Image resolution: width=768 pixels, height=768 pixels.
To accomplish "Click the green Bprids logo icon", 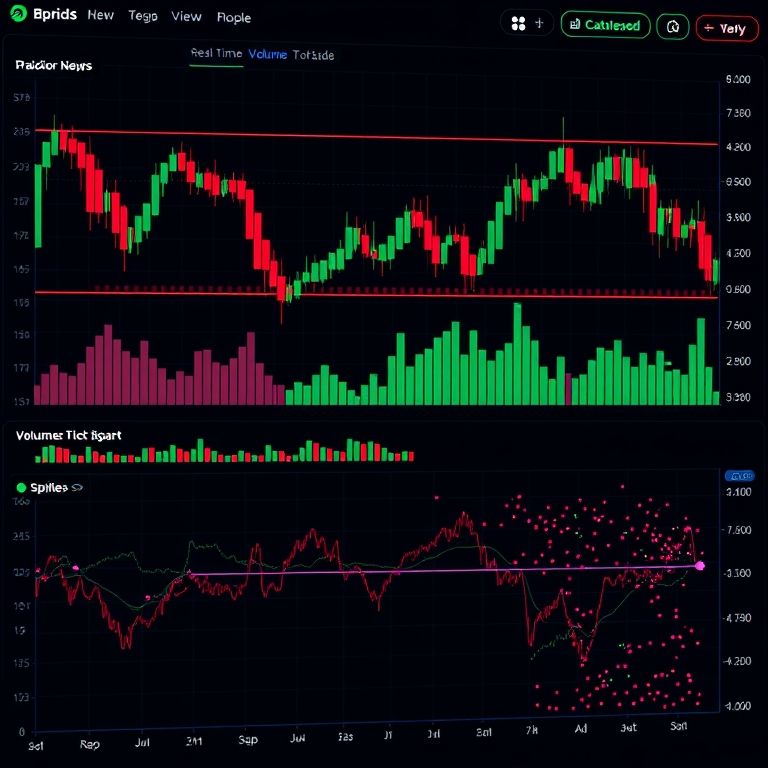I will (18, 15).
